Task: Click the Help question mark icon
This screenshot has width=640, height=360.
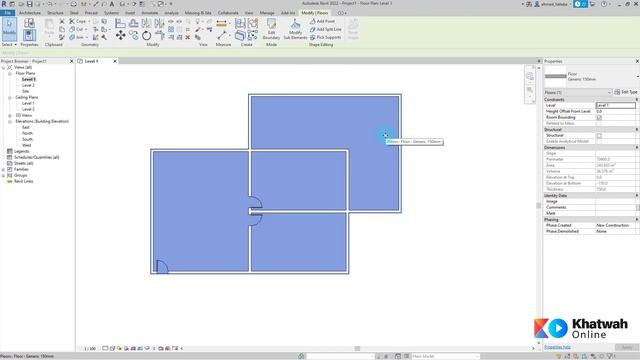Action: tap(604, 4)
